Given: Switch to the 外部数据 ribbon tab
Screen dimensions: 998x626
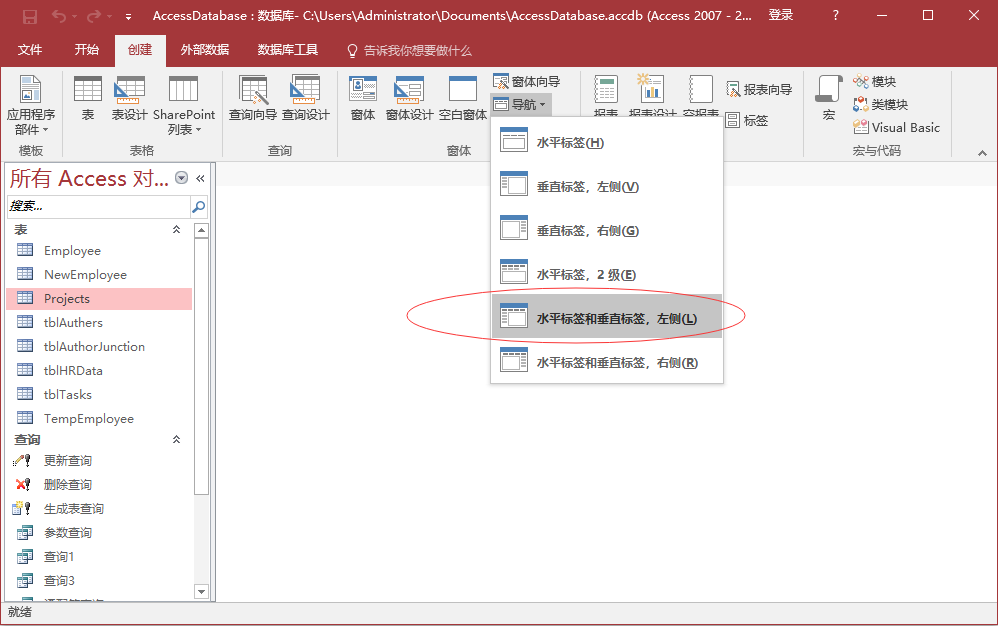Looking at the screenshot, I should [204, 50].
